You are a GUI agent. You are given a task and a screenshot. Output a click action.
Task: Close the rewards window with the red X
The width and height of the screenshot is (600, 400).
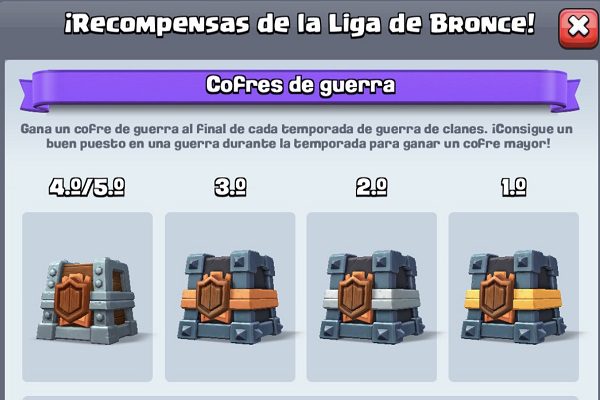(x=579, y=28)
